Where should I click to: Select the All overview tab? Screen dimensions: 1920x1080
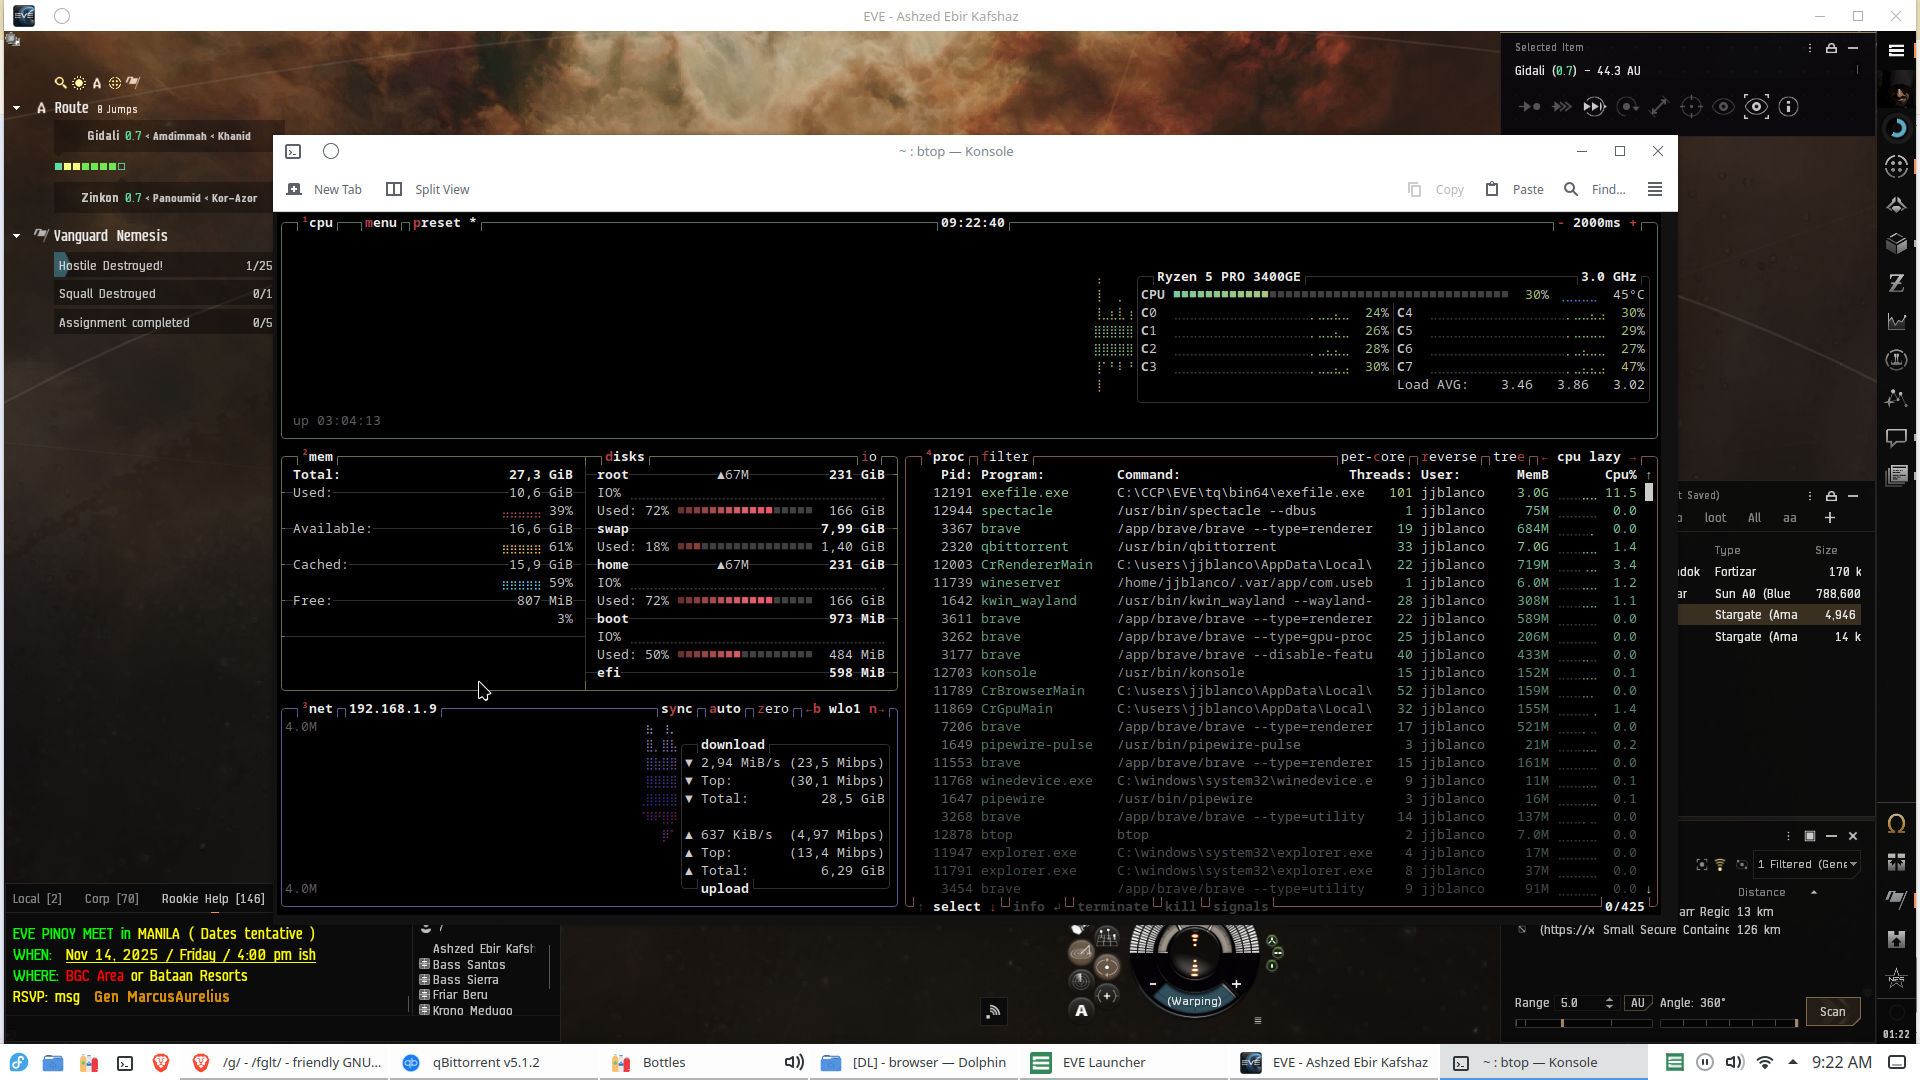1754,518
